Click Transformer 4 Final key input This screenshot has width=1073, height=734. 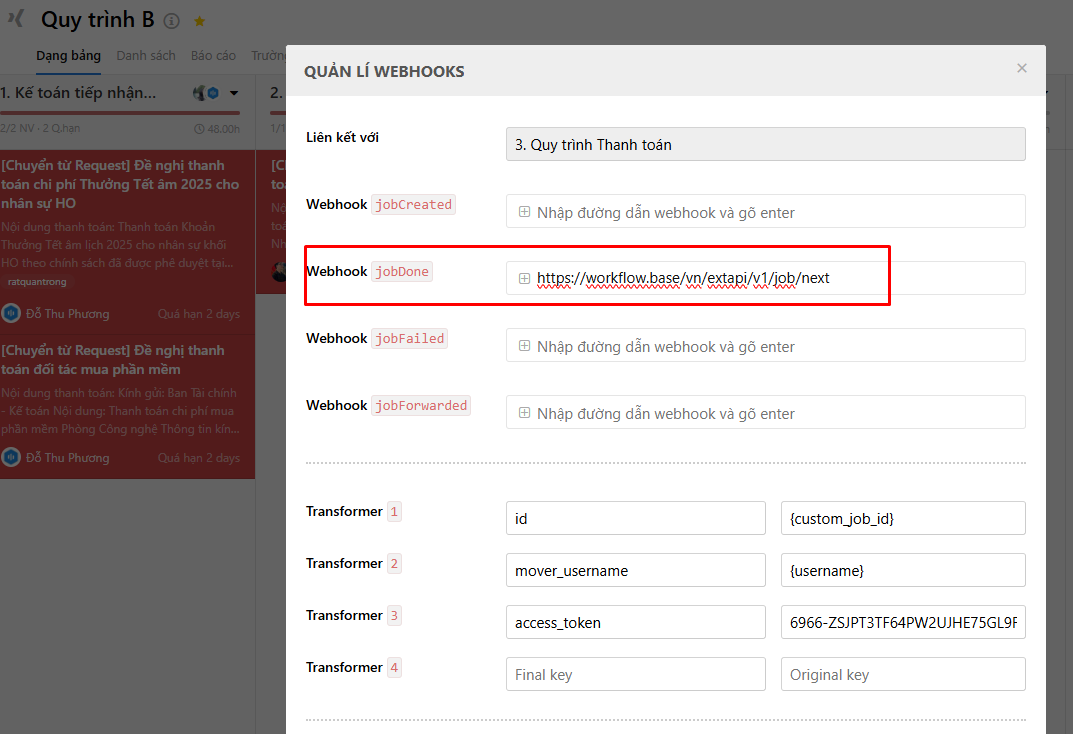[635, 674]
